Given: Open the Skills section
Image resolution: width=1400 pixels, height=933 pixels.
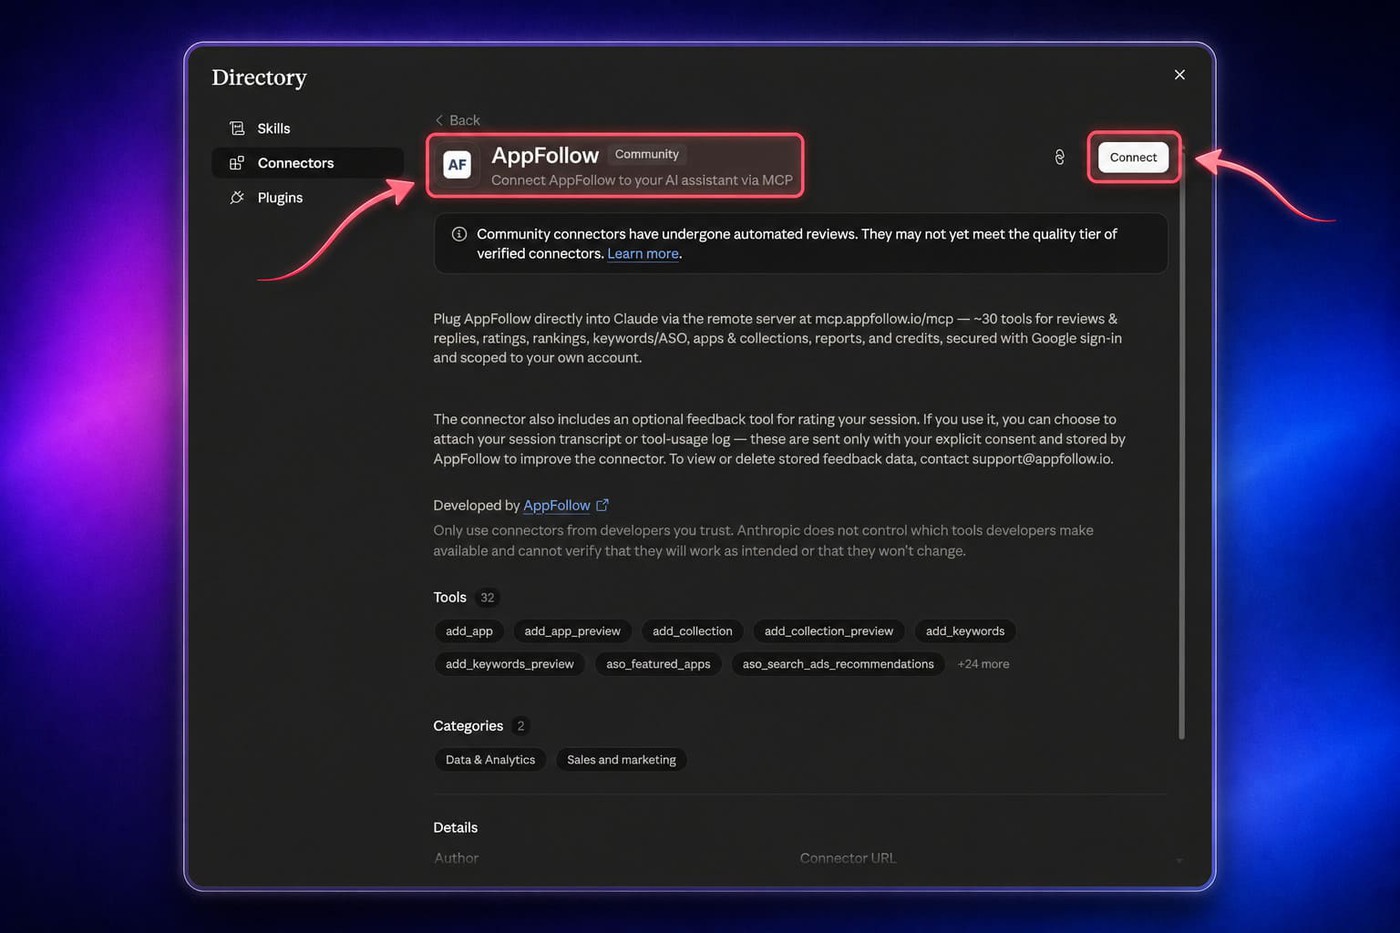Looking at the screenshot, I should point(308,128).
